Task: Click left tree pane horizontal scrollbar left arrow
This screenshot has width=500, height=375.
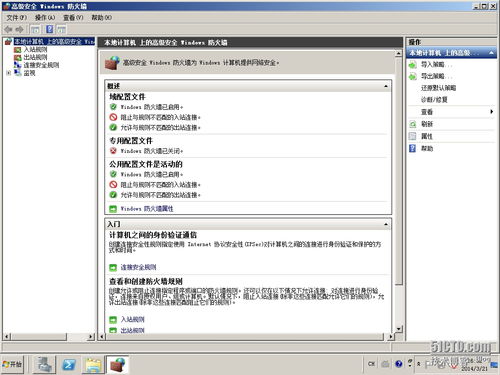Action: pos(7,337)
